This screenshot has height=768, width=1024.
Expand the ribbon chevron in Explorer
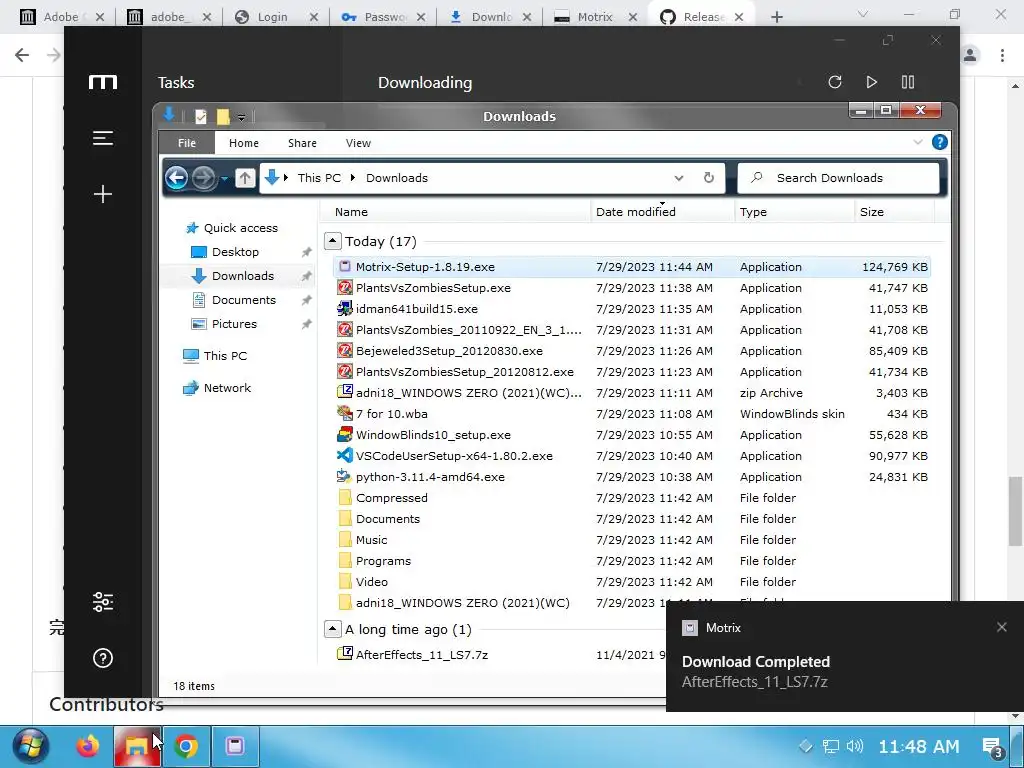click(x=918, y=142)
